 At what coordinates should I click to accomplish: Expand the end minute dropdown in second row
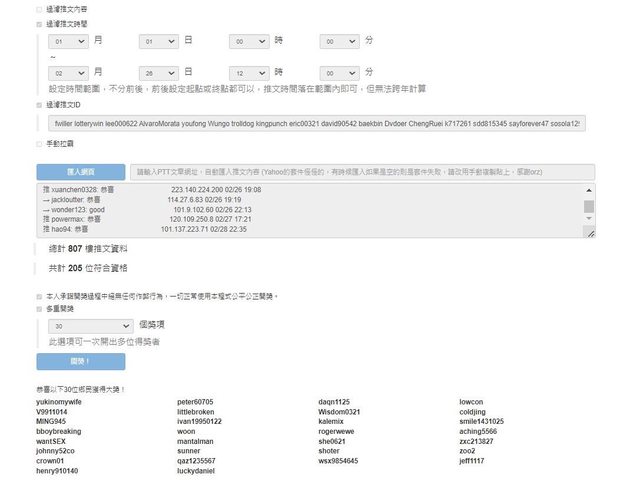[339, 73]
